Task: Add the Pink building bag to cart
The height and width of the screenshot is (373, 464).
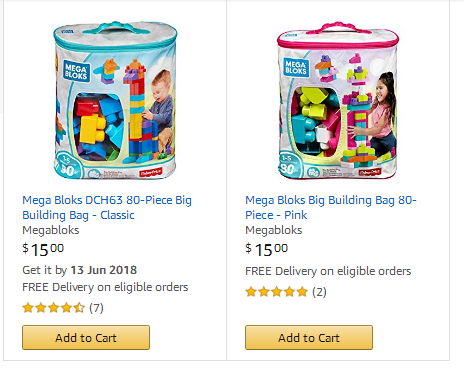Action: 309,338
